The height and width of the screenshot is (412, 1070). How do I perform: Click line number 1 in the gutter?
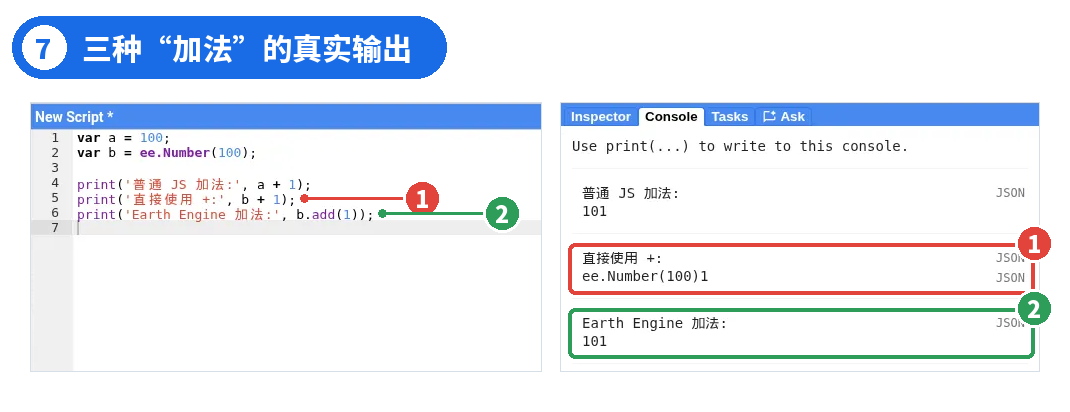(55, 138)
